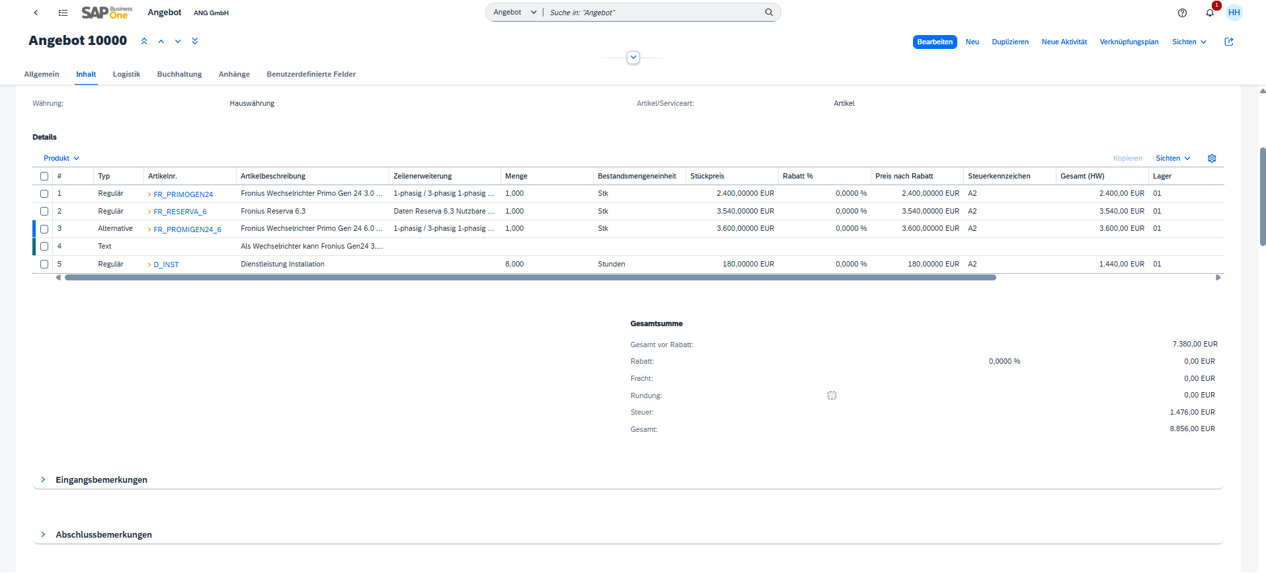This screenshot has height=573, width=1266.
Task: Tick checkbox for row 1 FR_PRIMOGEN24
Action: [x=44, y=194]
